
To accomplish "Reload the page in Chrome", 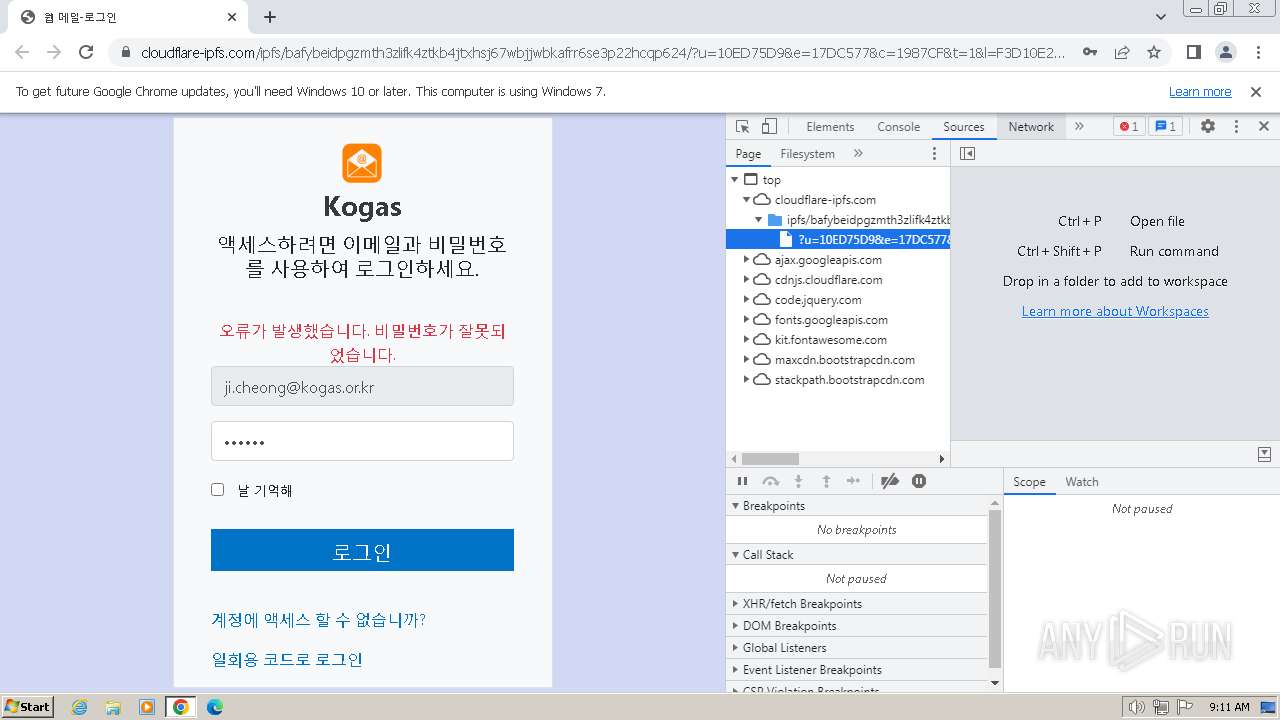I will coord(86,52).
